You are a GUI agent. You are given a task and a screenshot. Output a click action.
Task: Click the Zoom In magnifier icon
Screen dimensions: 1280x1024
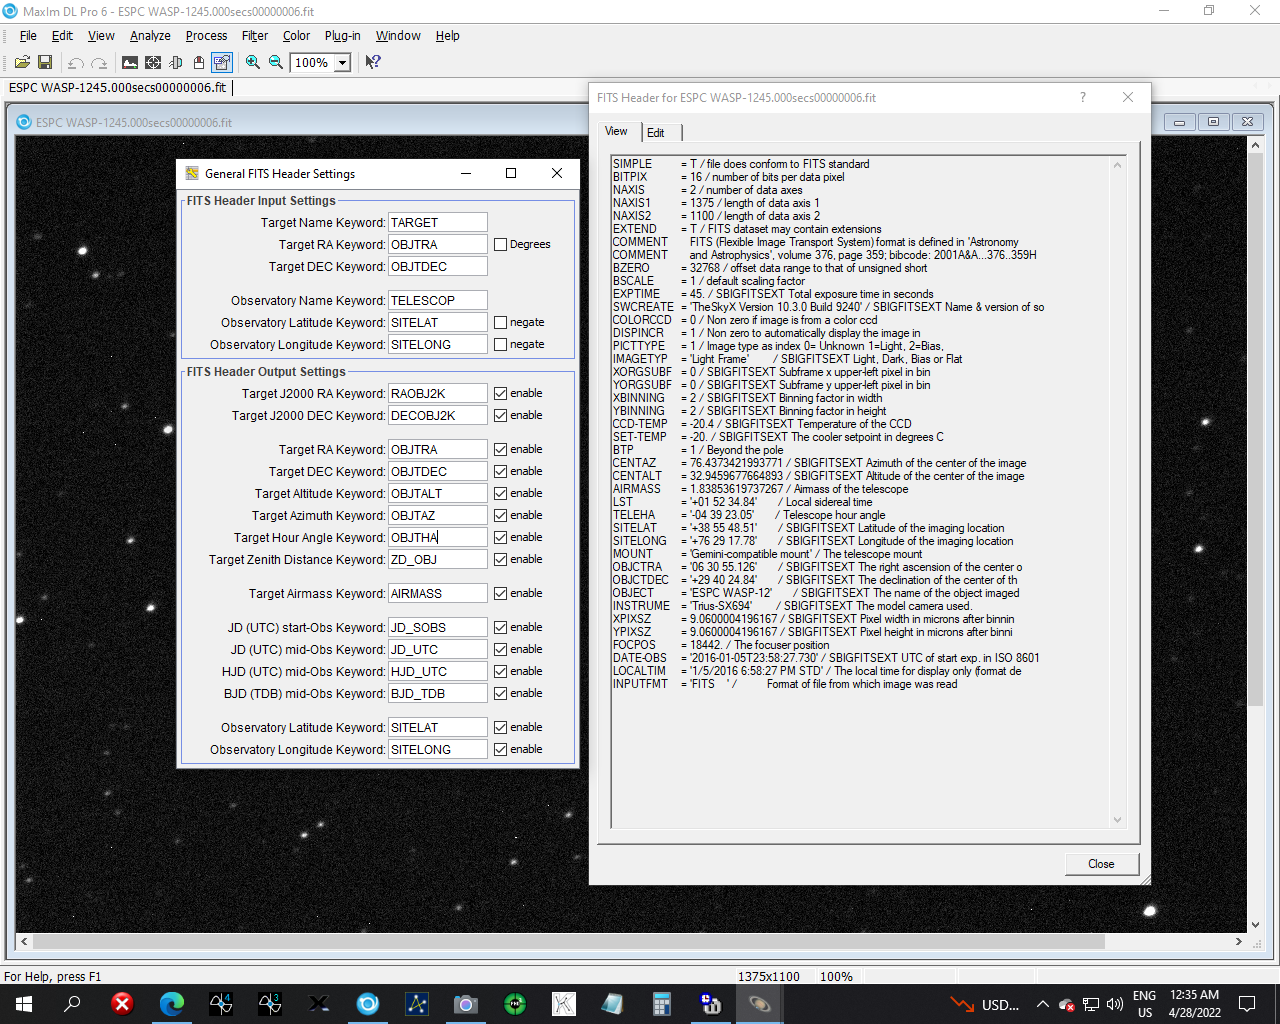253,62
